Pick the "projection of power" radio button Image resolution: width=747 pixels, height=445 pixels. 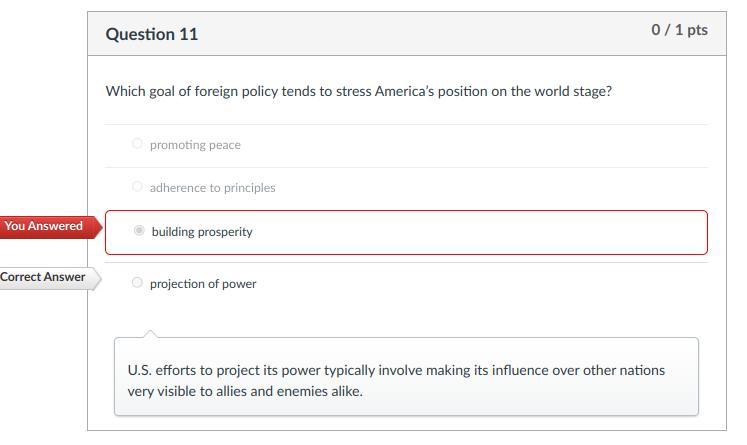point(137,283)
